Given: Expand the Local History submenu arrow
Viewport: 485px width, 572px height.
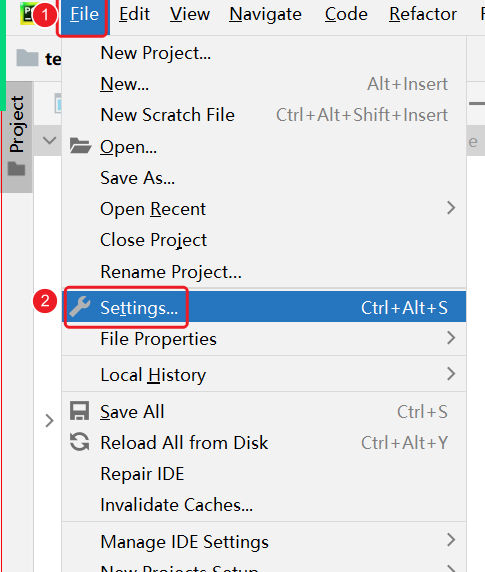Looking at the screenshot, I should [x=451, y=374].
